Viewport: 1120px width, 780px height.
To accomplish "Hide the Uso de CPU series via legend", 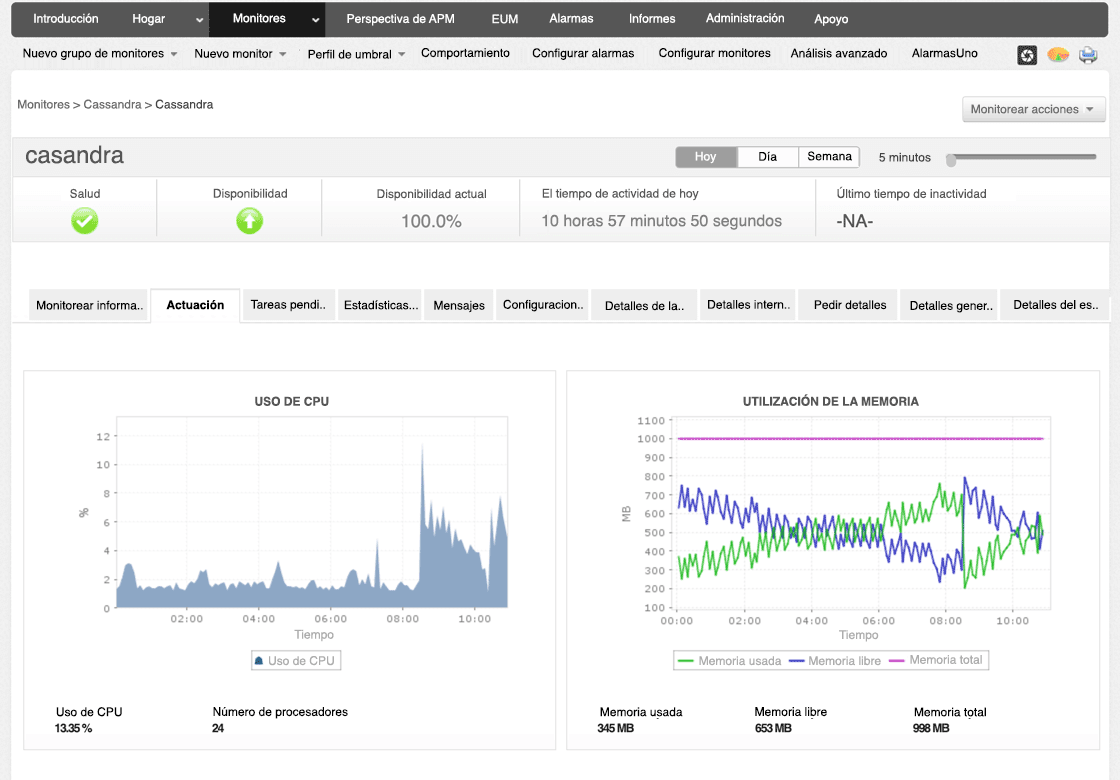I will 296,660.
